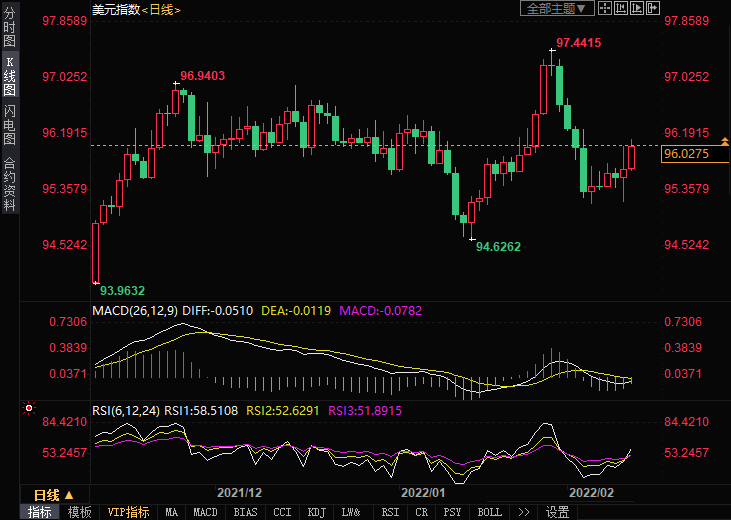The image size is (731, 520).
Task: Enable the BOLL indicator at bottom bar
Action: click(x=489, y=512)
